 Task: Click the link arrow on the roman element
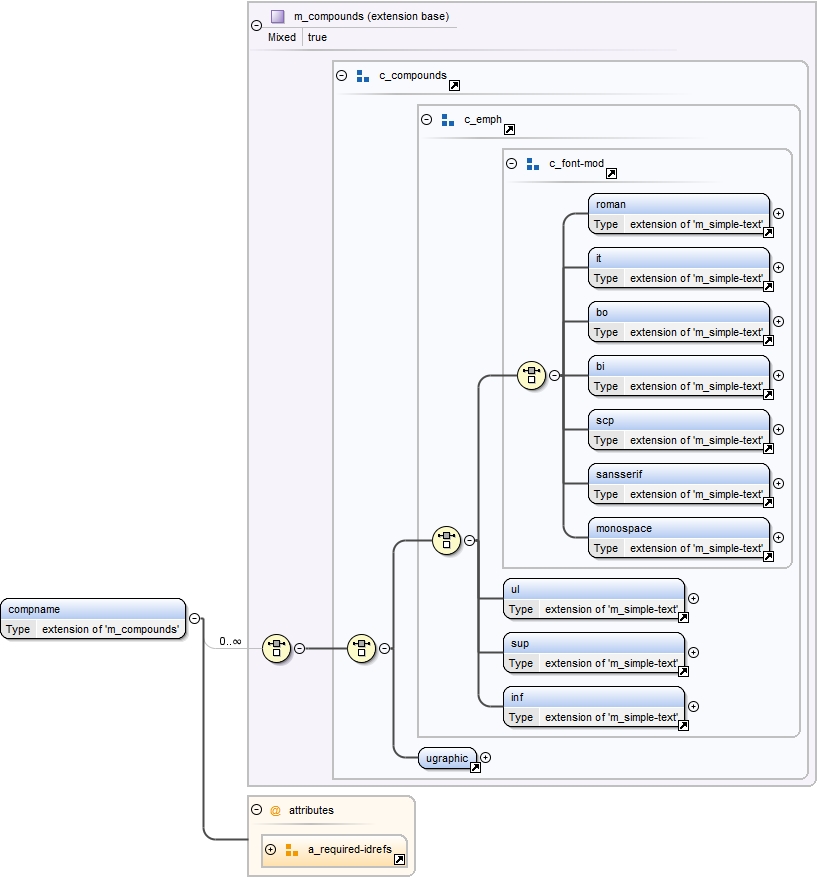768,232
